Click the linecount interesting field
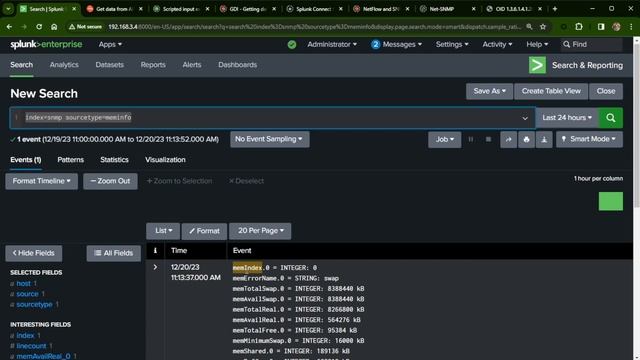 (x=31, y=346)
